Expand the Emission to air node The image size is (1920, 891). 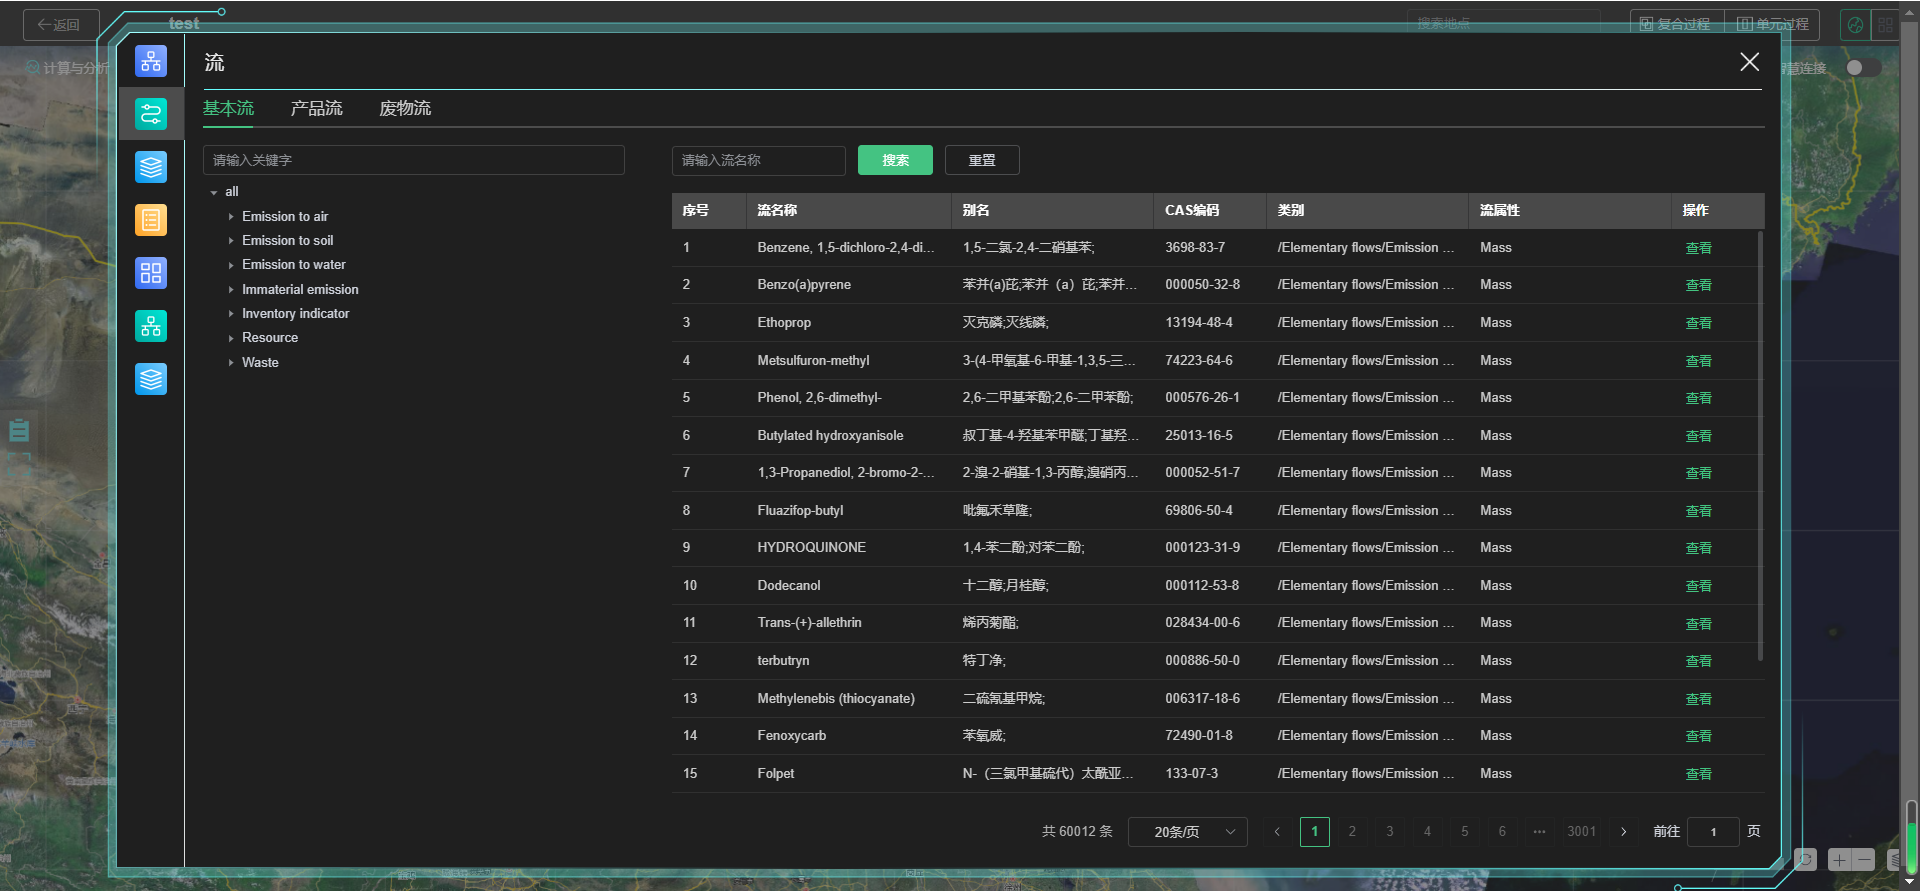tap(231, 217)
